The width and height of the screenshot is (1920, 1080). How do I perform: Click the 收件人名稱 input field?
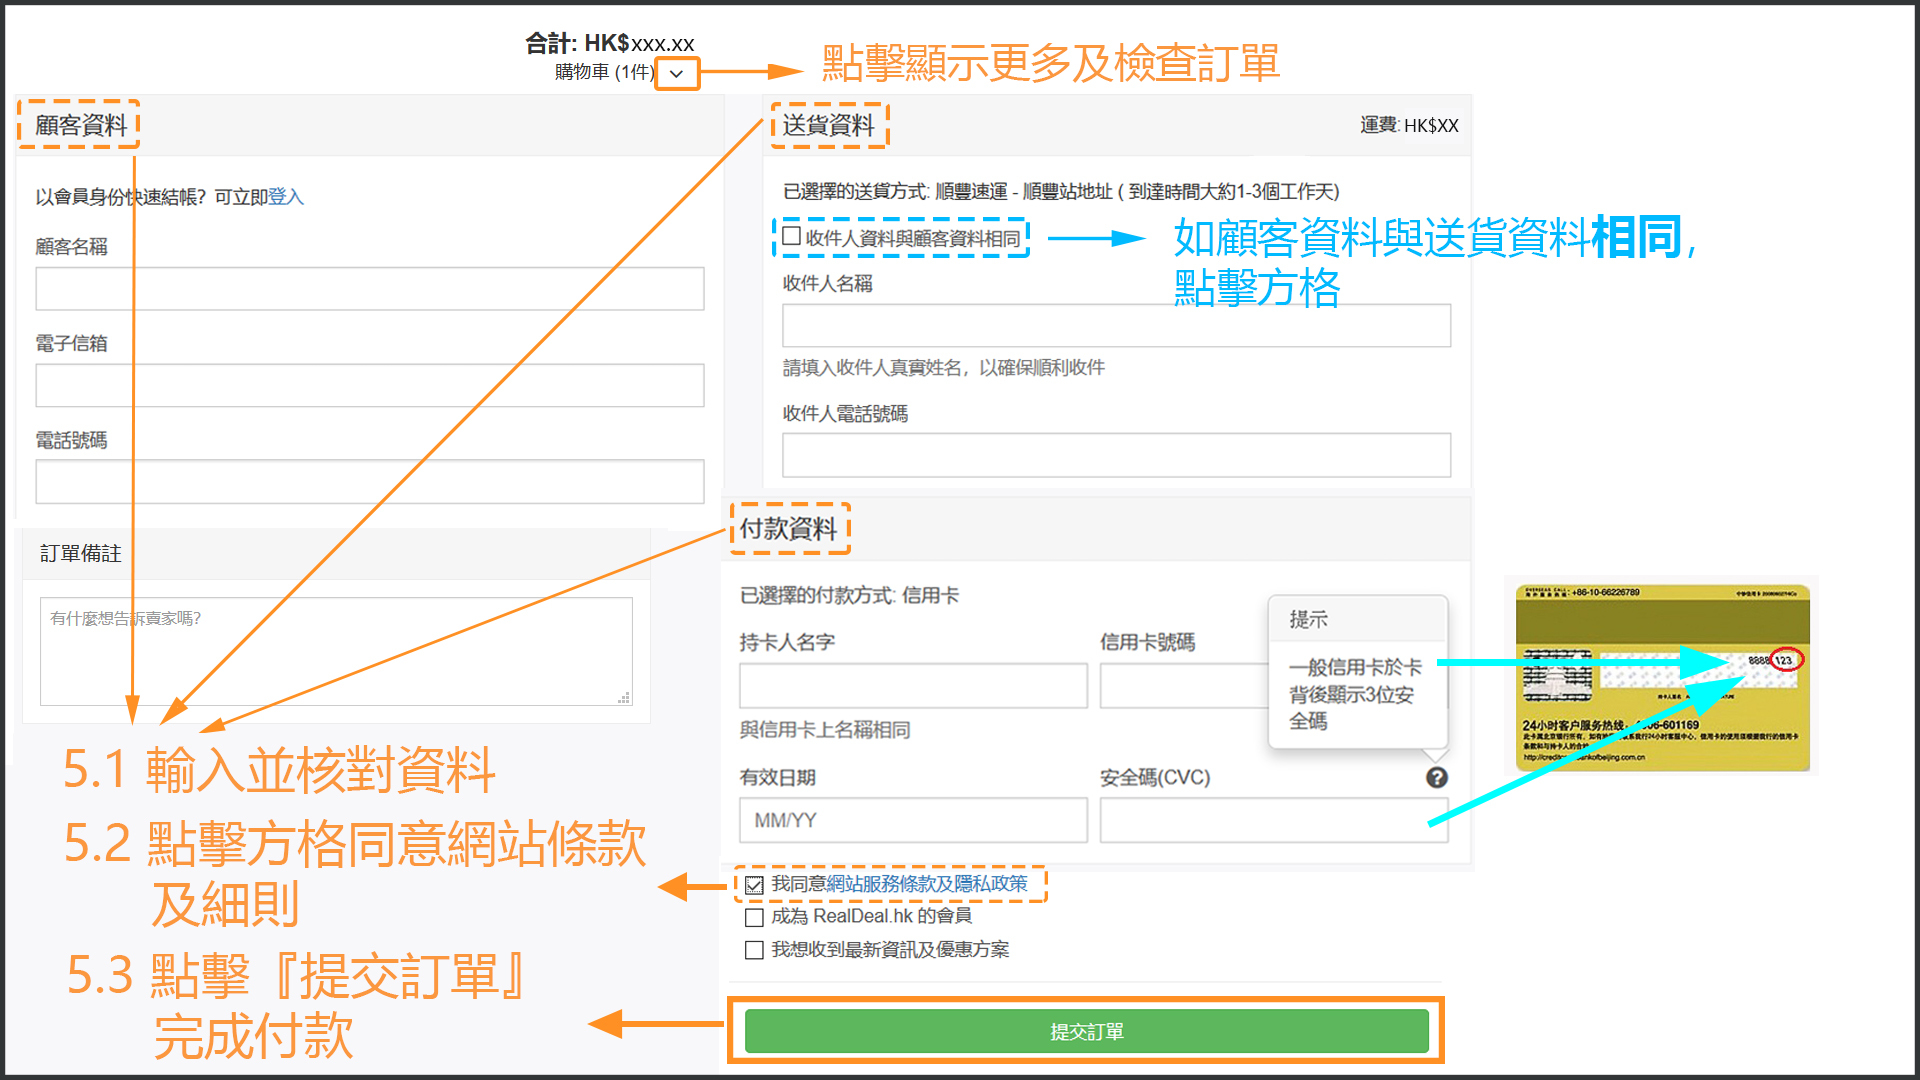[1116, 326]
